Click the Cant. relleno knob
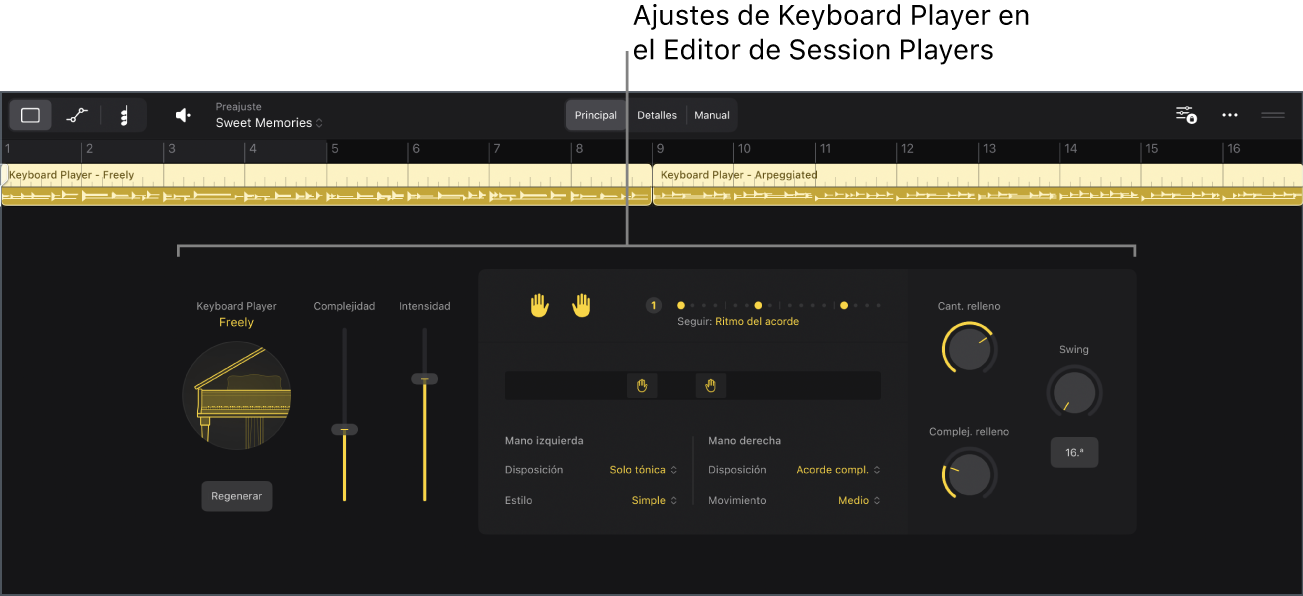Viewport: 1303px width, 596px height. pyautogui.click(x=969, y=349)
